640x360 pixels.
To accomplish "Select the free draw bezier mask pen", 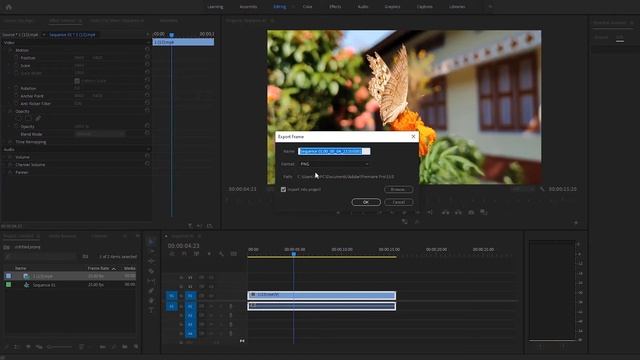I will tap(38, 119).
